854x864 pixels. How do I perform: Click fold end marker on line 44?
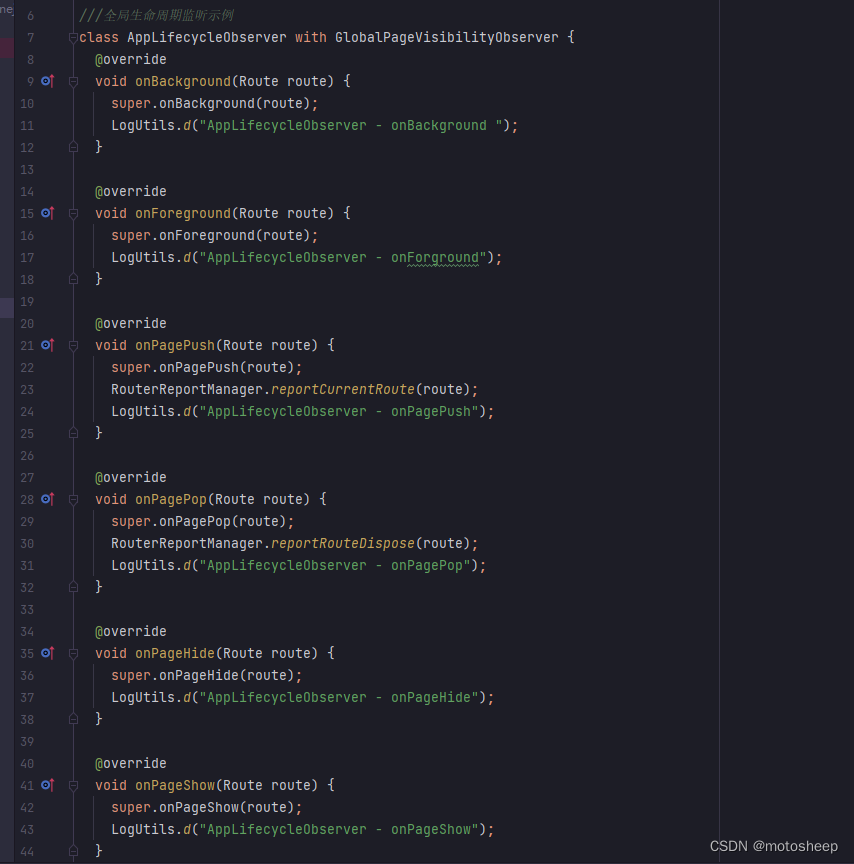click(x=73, y=851)
